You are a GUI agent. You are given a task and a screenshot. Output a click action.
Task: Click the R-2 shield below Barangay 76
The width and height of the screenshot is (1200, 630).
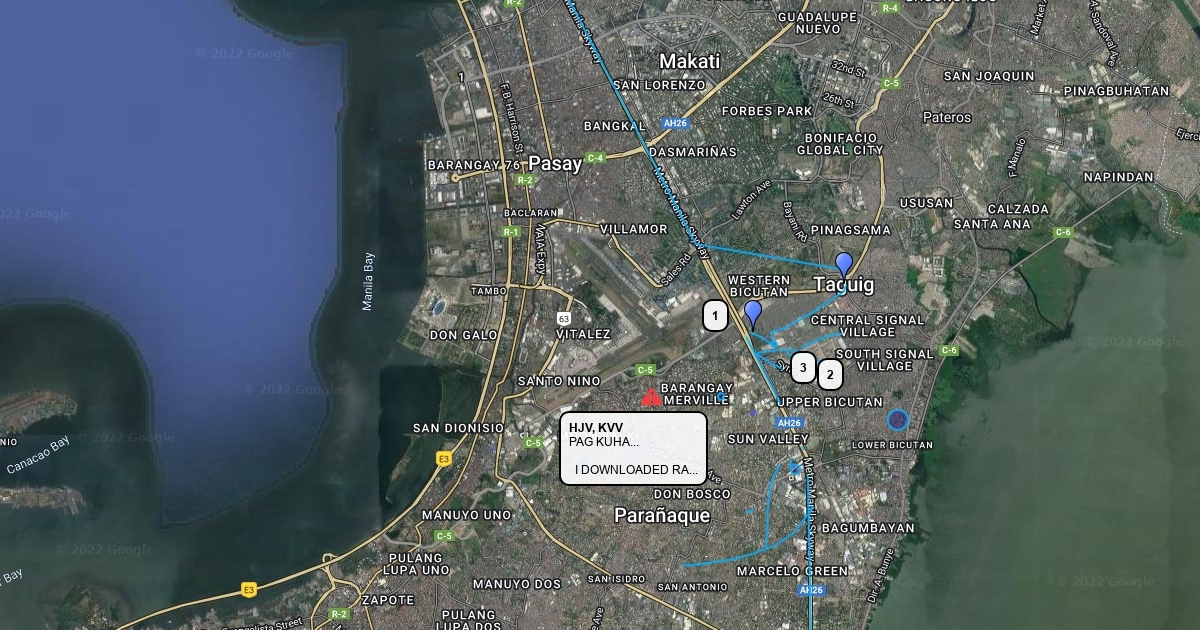526,180
